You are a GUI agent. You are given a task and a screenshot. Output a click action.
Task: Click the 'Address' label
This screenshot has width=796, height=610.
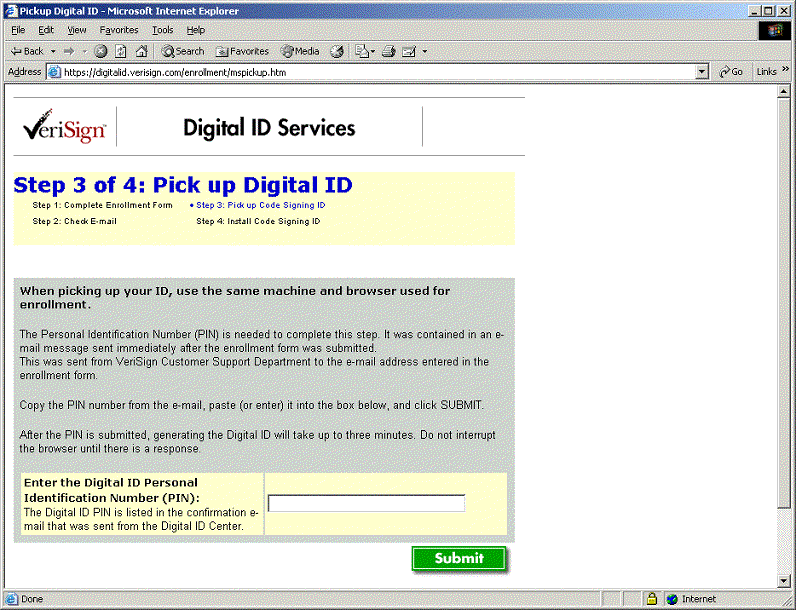coord(24,72)
